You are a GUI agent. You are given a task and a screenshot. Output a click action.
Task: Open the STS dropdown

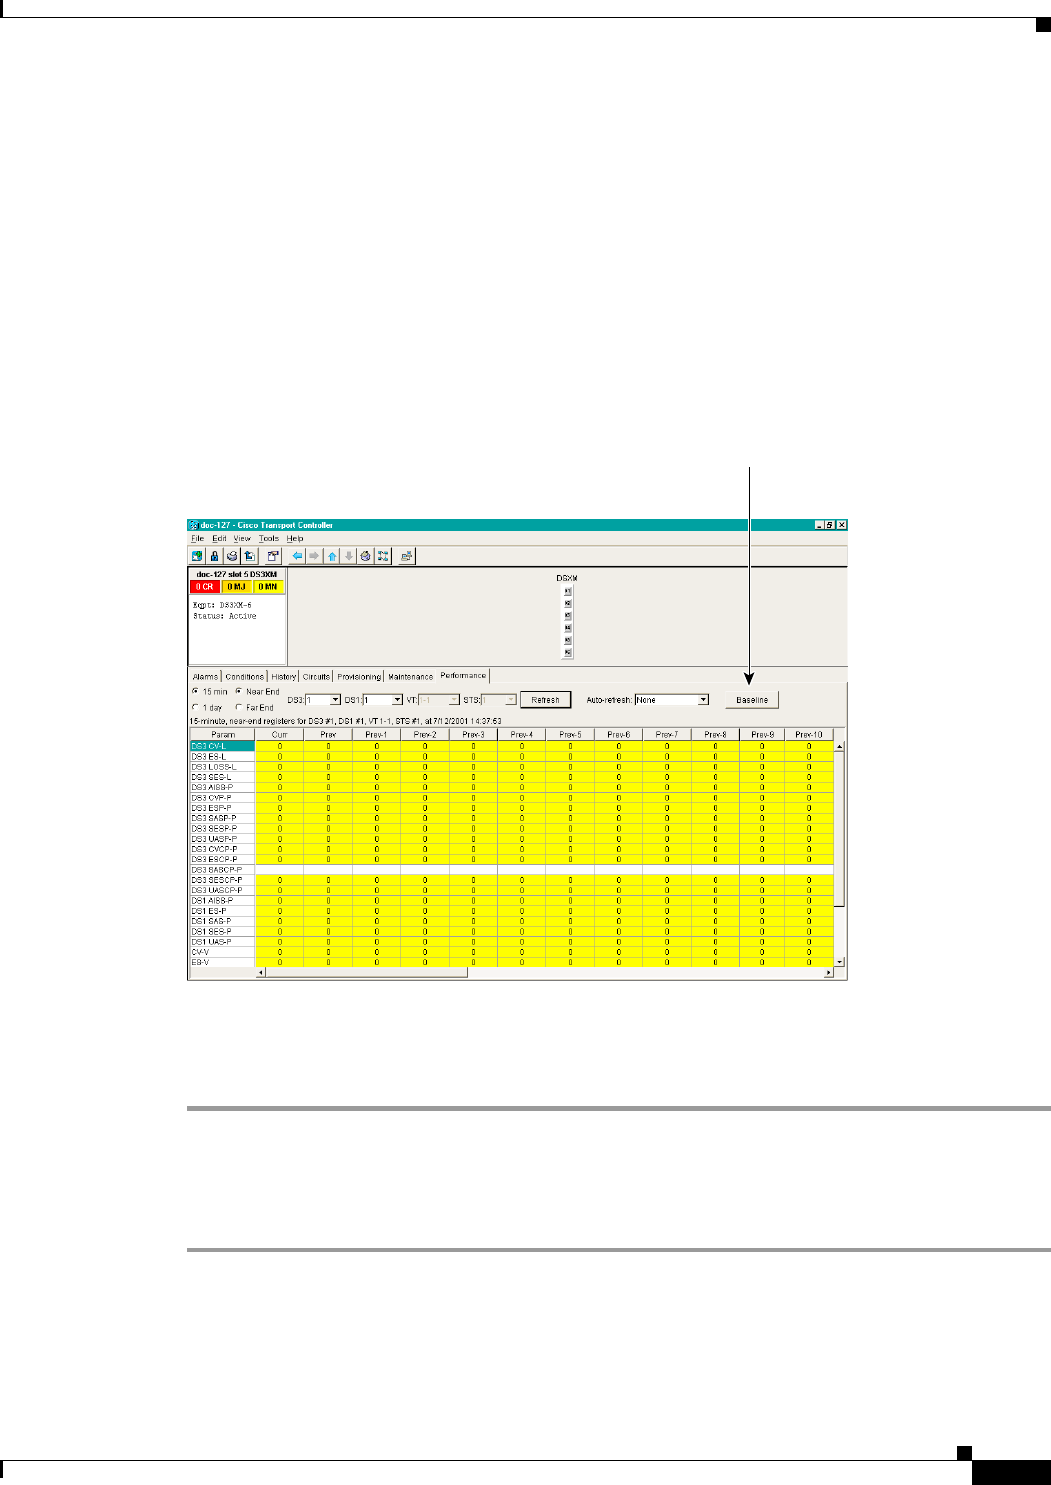point(499,700)
